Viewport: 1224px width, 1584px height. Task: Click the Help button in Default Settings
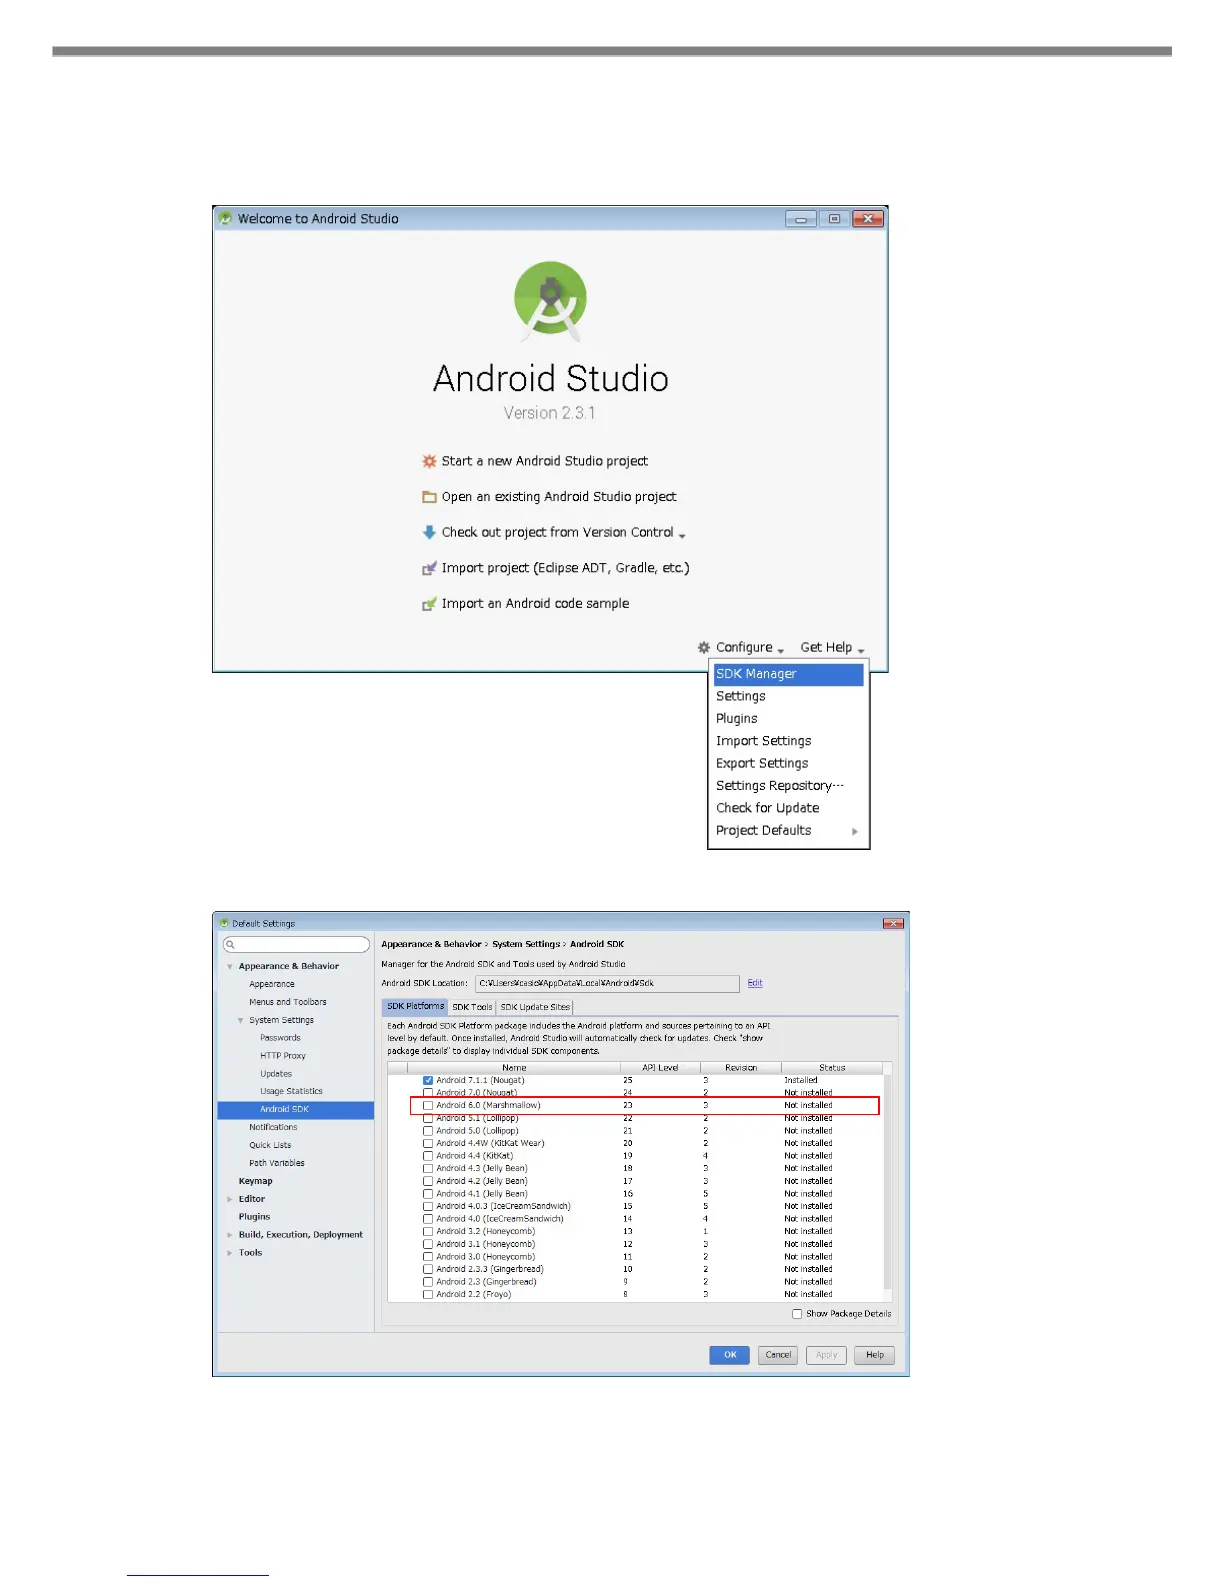pyautogui.click(x=875, y=1355)
